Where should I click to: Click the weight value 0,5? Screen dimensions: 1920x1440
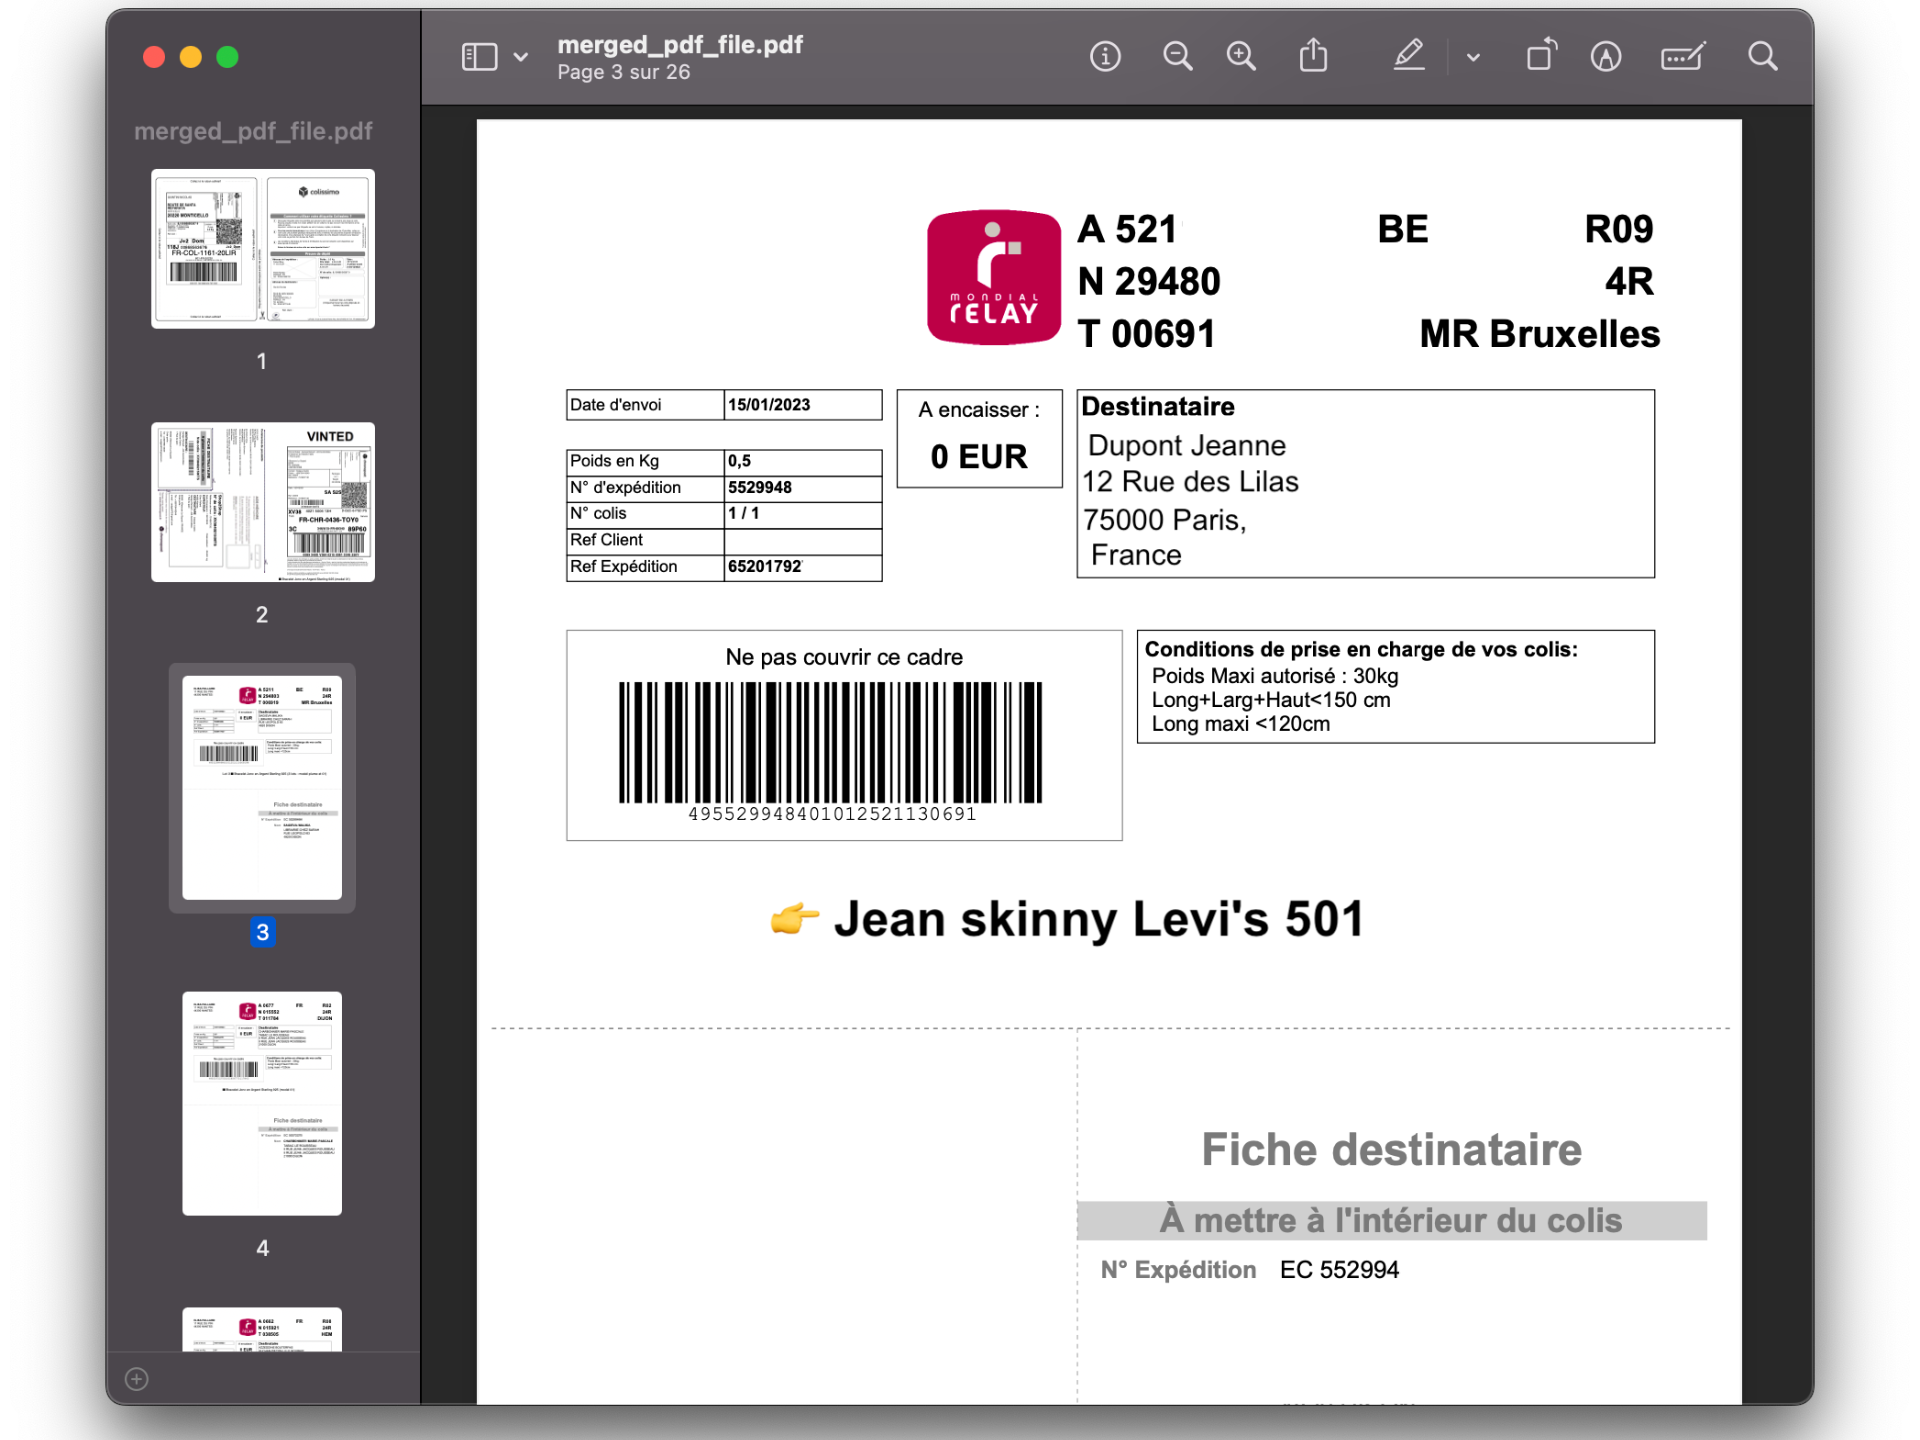[739, 461]
